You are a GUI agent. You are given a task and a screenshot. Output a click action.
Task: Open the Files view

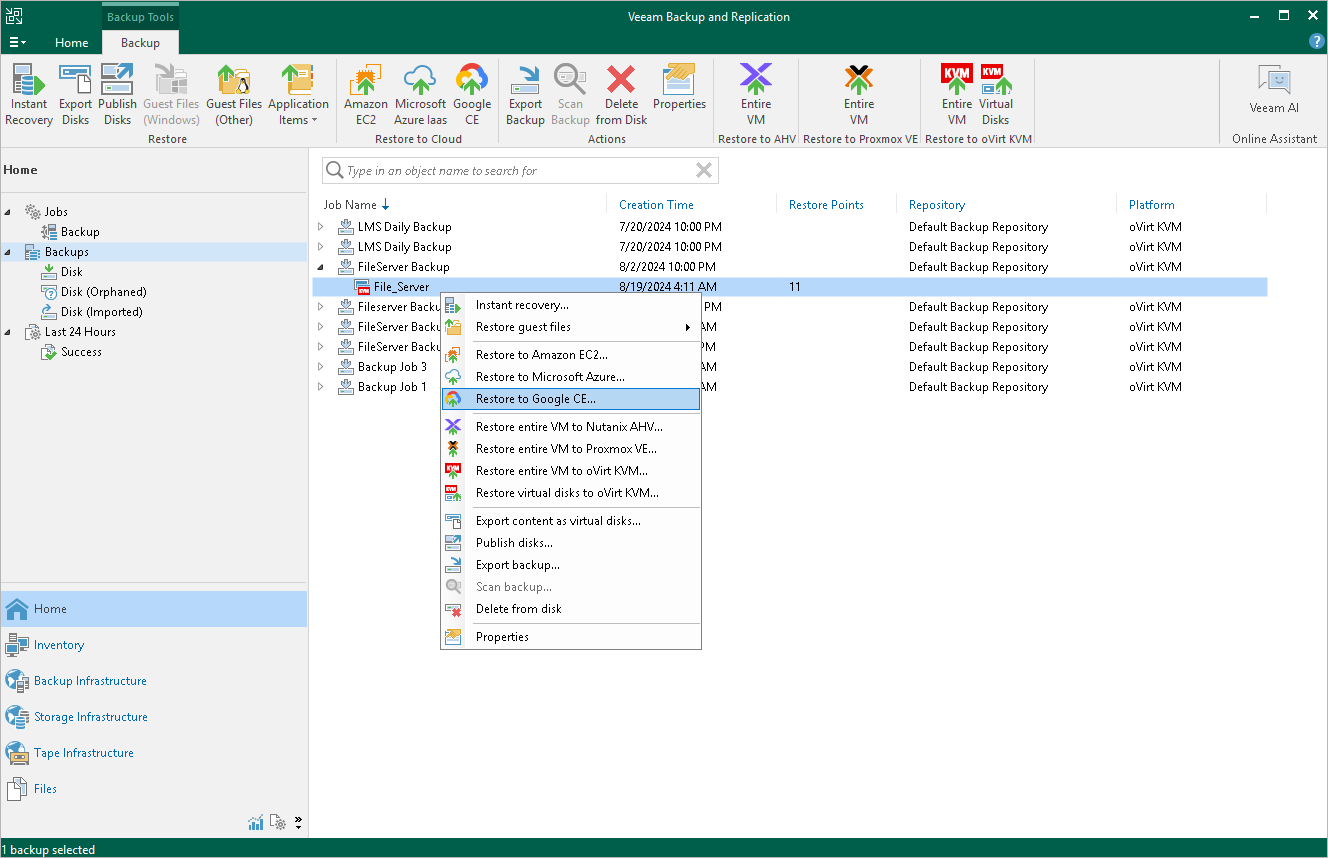click(154, 789)
